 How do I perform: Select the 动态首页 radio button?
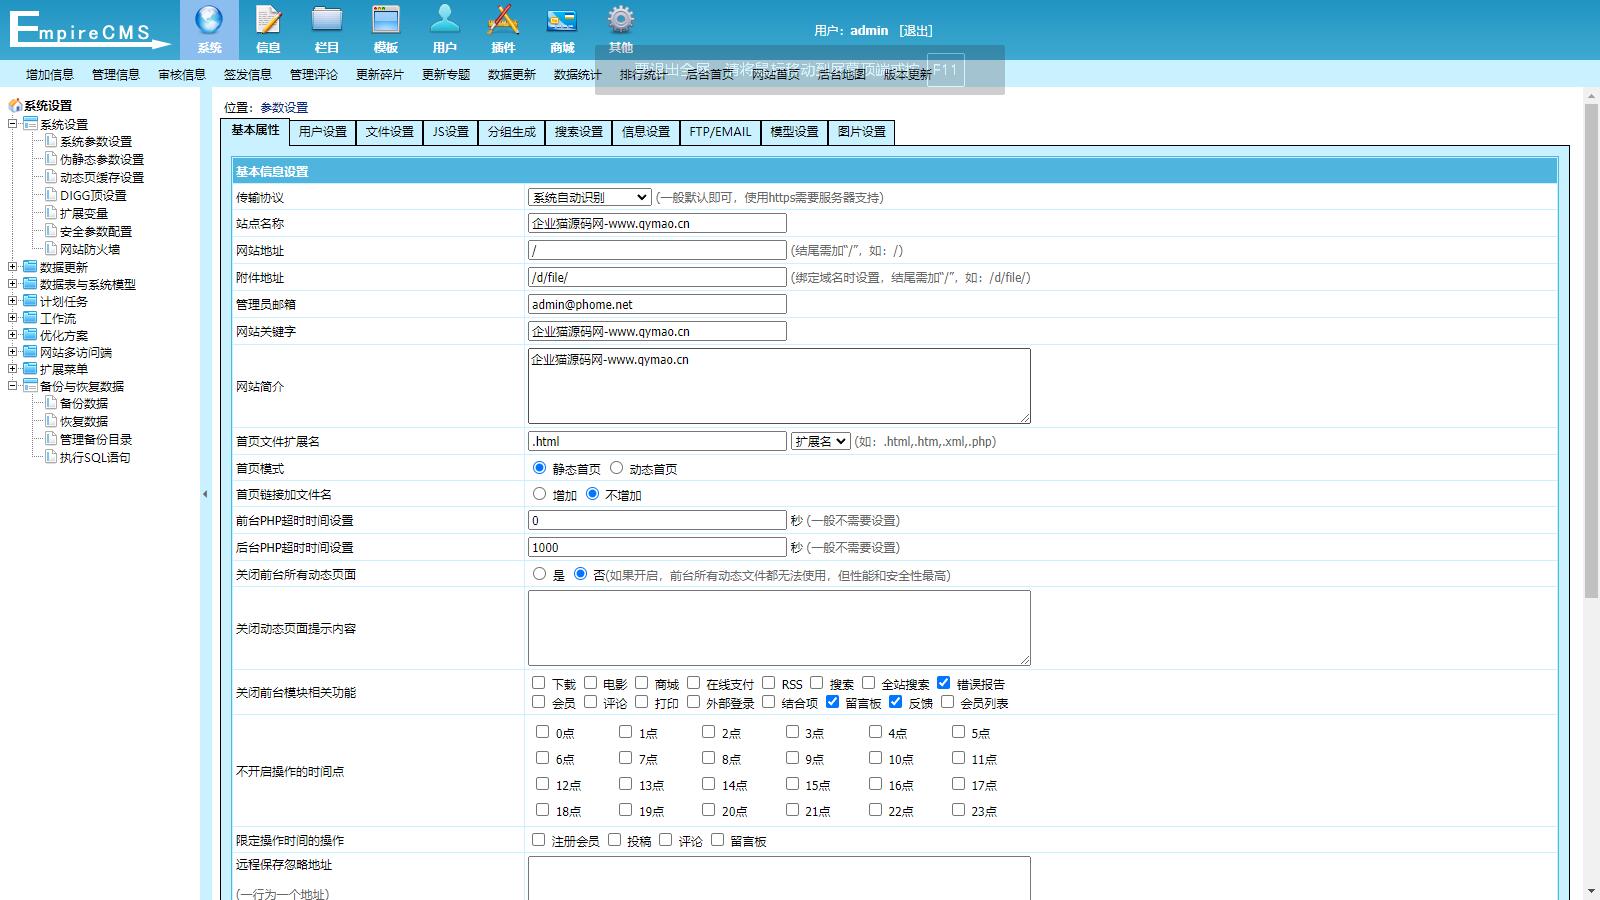(x=617, y=468)
